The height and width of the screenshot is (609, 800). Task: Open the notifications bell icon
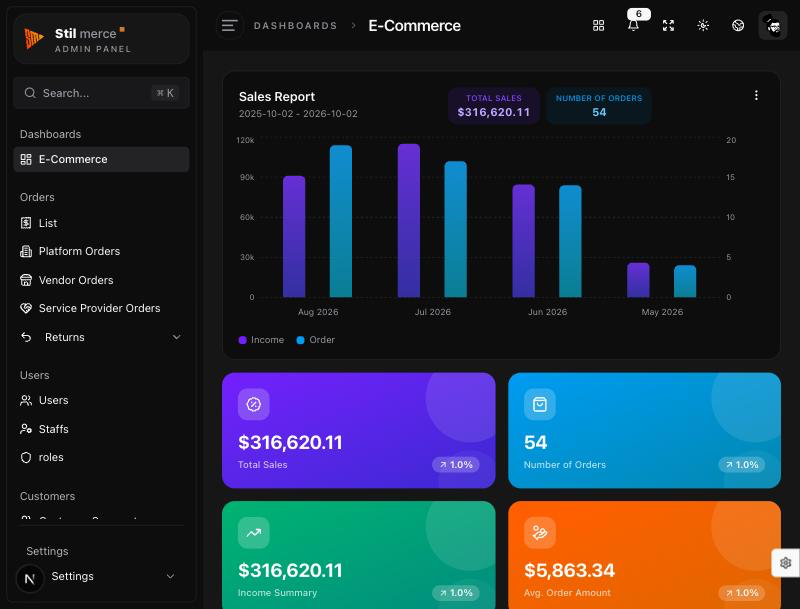pyautogui.click(x=633, y=26)
